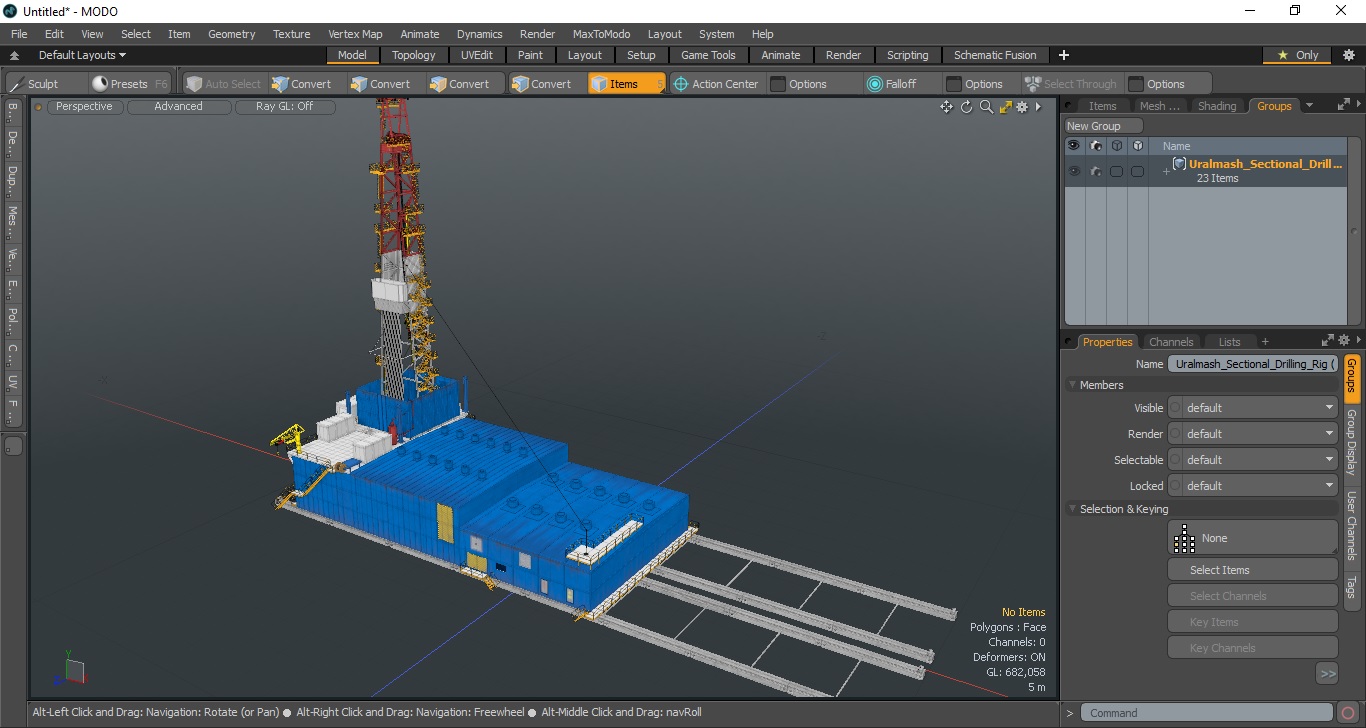Open the Vertex Map menu
The width and height of the screenshot is (1366, 728).
(x=355, y=34)
